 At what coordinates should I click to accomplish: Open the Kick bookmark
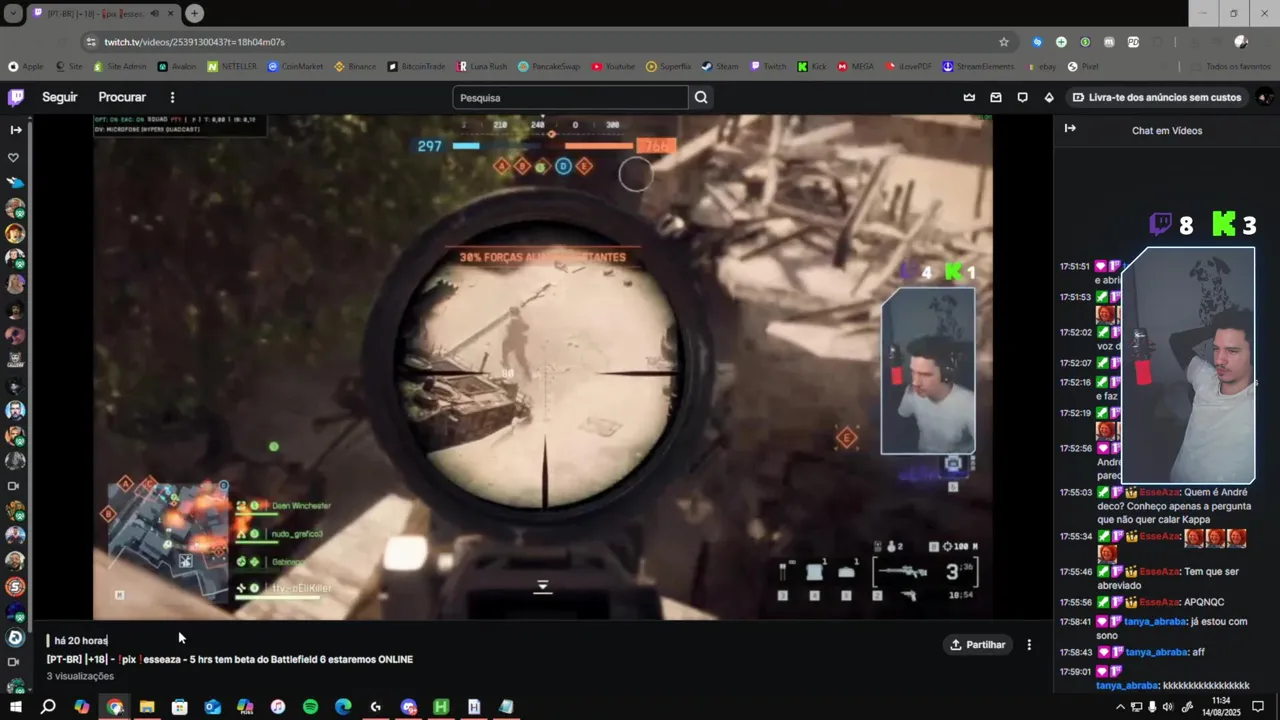[x=812, y=66]
